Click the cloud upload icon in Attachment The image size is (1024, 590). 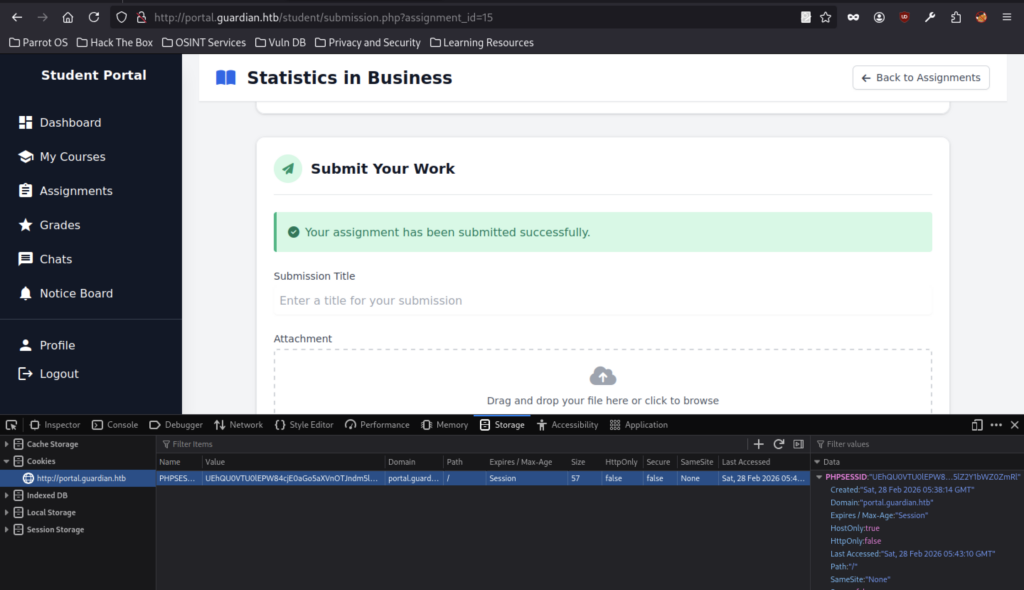(602, 376)
